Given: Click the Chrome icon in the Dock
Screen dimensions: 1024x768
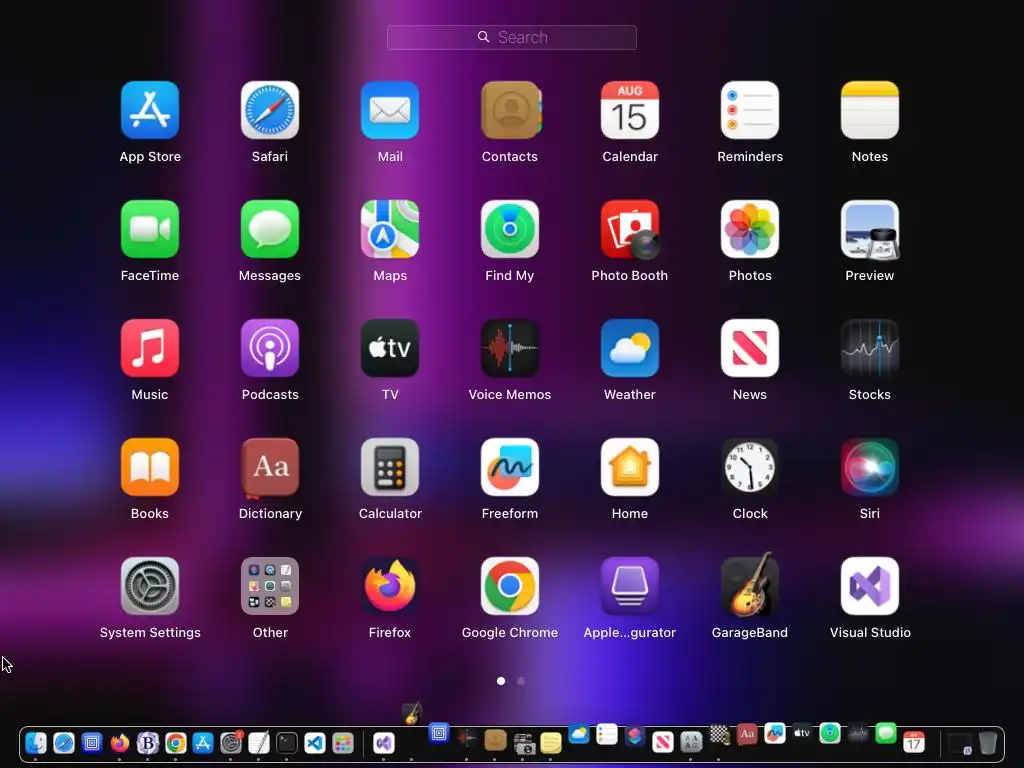Looking at the screenshot, I should [x=175, y=743].
